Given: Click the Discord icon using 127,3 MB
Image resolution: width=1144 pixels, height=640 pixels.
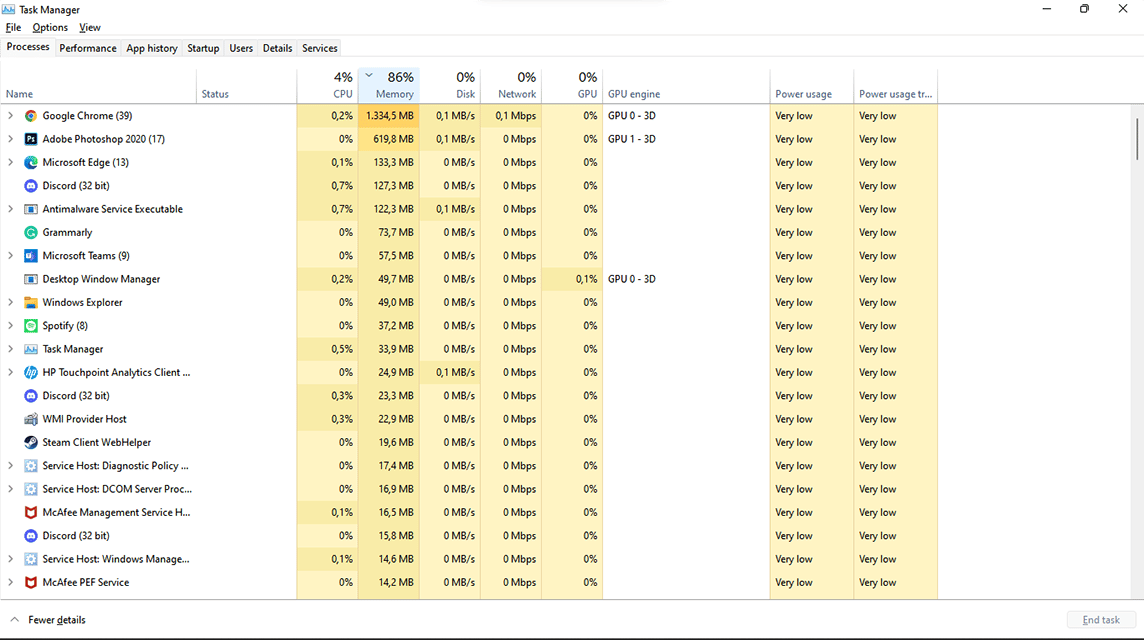Looking at the screenshot, I should tap(31, 186).
